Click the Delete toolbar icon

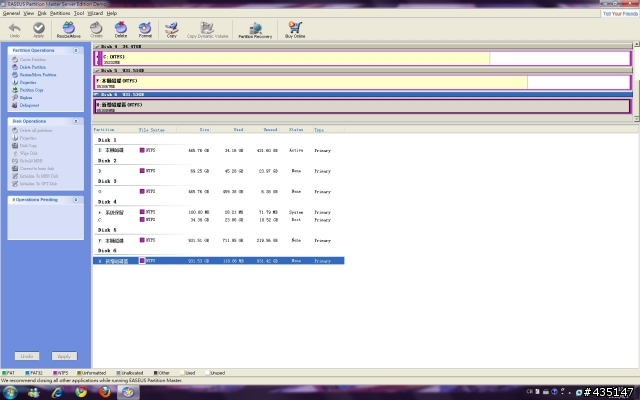point(121,28)
